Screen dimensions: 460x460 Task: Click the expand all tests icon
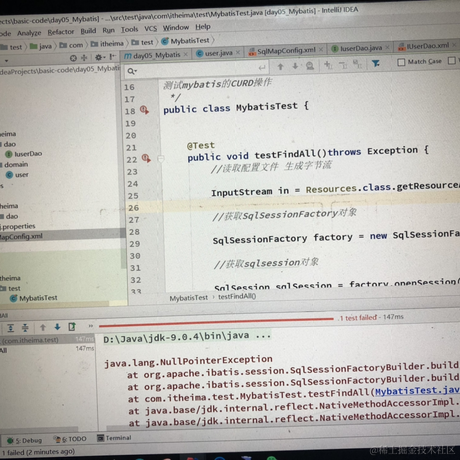pyautogui.click(x=11, y=328)
